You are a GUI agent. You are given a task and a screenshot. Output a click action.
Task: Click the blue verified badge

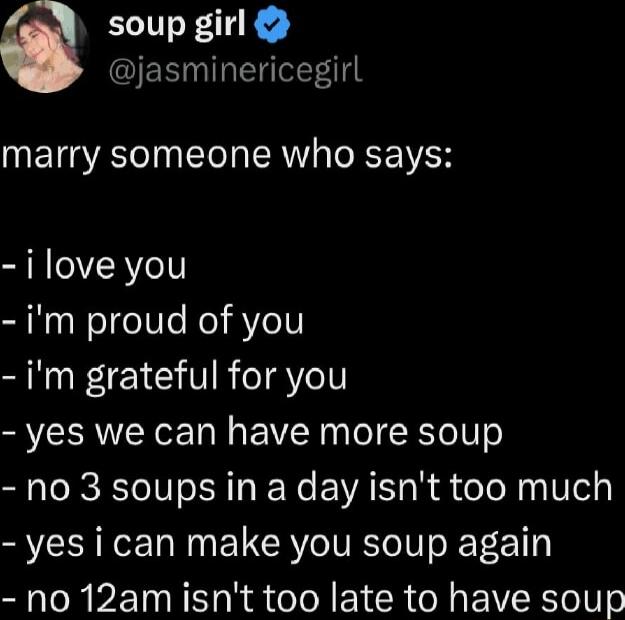(x=274, y=26)
